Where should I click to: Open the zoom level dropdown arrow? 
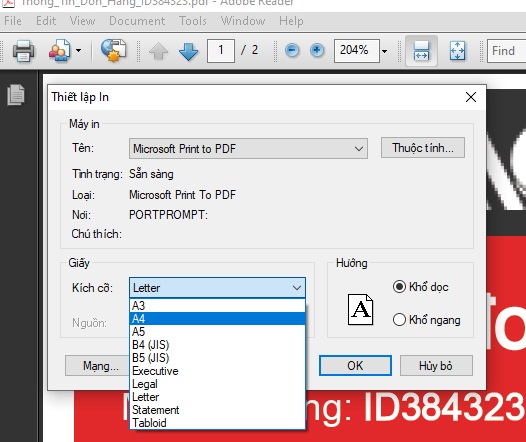[x=384, y=51]
